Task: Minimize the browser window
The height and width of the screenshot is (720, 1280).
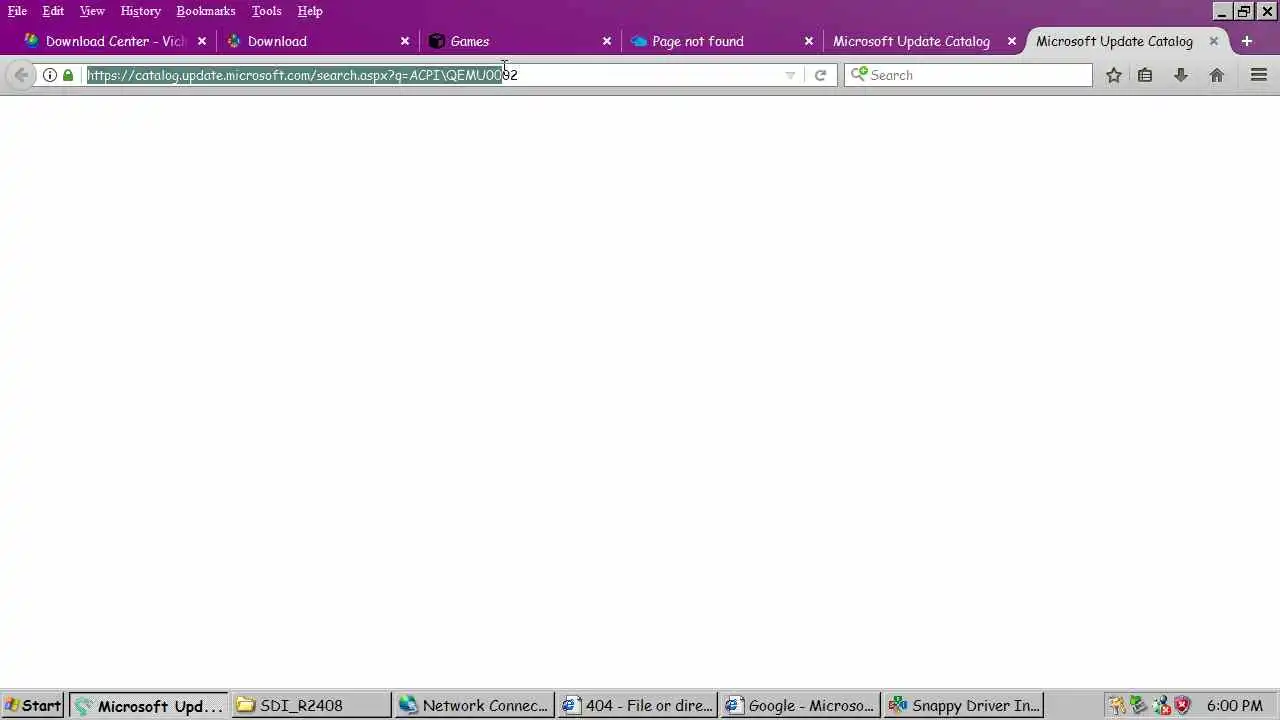Action: point(1222,11)
